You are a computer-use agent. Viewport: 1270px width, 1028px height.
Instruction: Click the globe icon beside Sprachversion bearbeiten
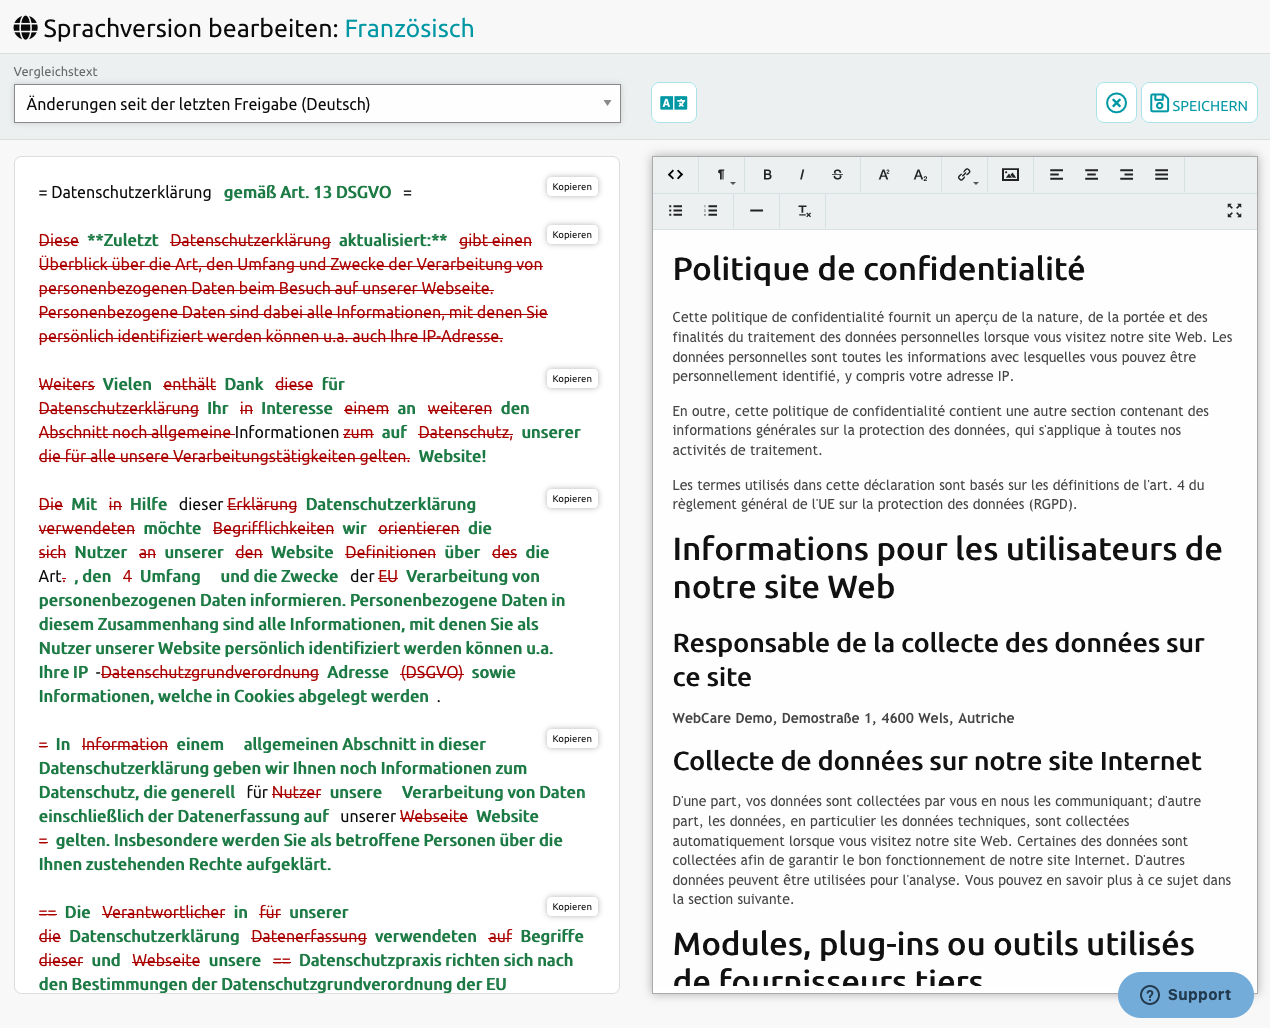26,28
